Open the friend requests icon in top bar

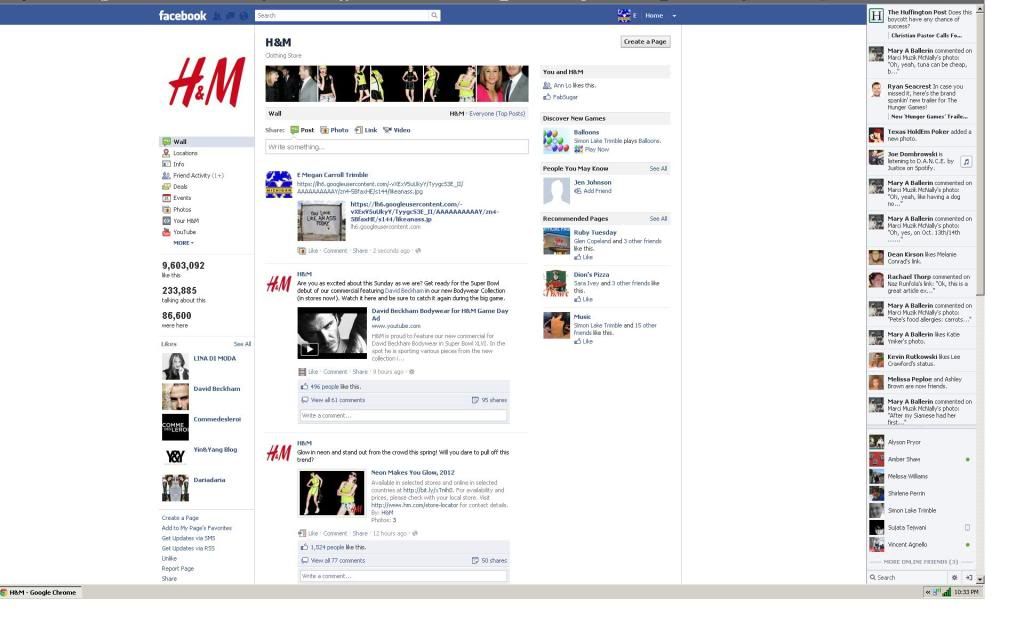(217, 16)
